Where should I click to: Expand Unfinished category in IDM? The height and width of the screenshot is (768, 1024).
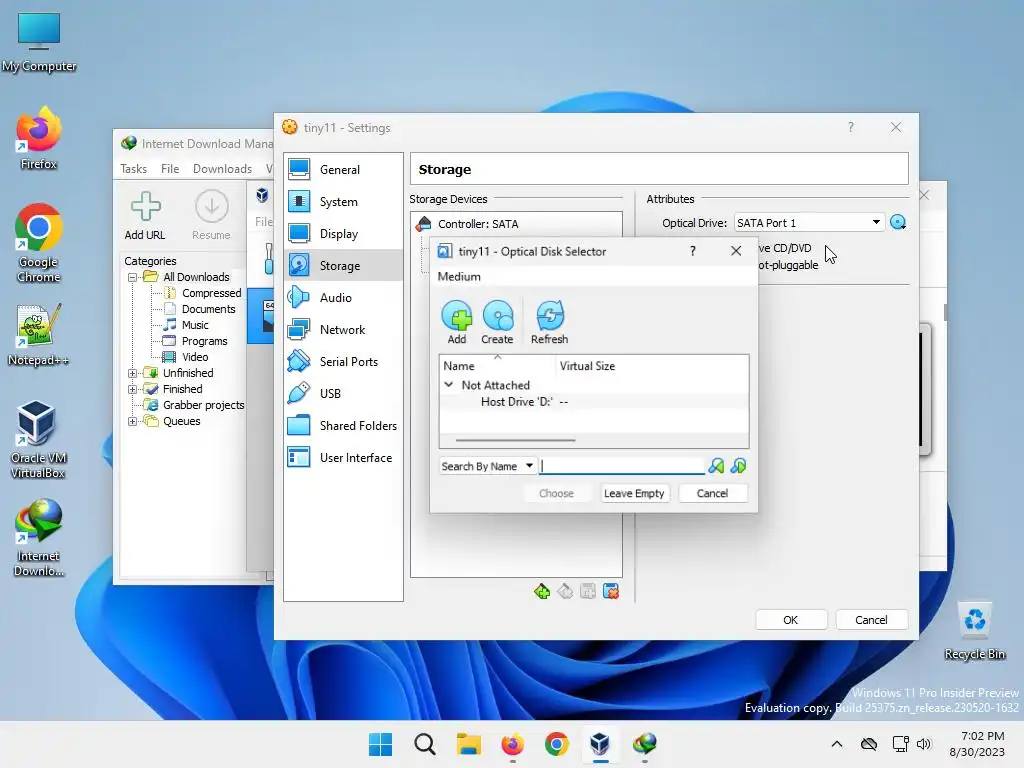coord(133,373)
